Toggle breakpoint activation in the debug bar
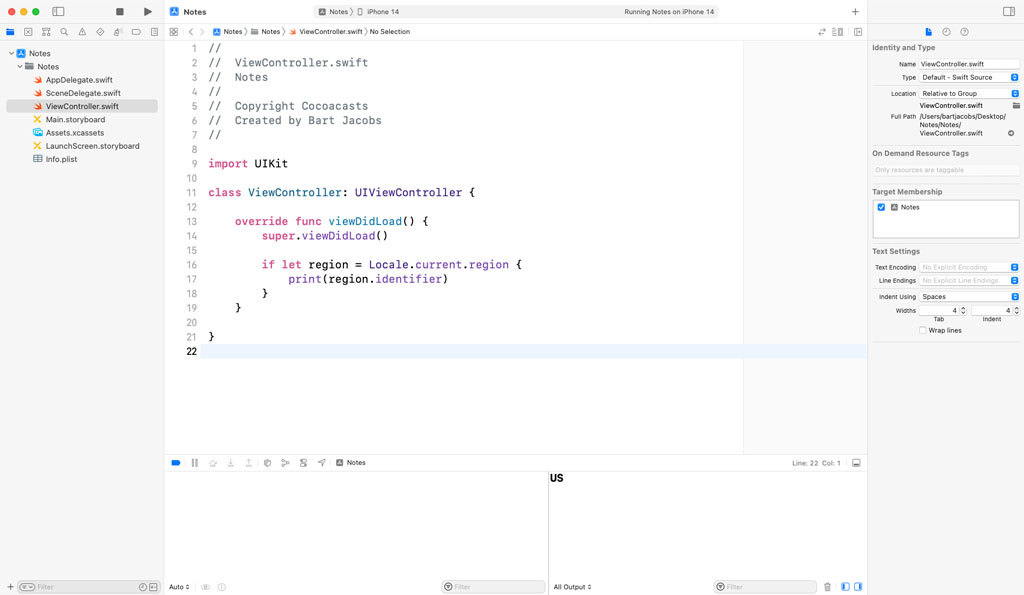This screenshot has height=595, width=1024. coord(175,462)
